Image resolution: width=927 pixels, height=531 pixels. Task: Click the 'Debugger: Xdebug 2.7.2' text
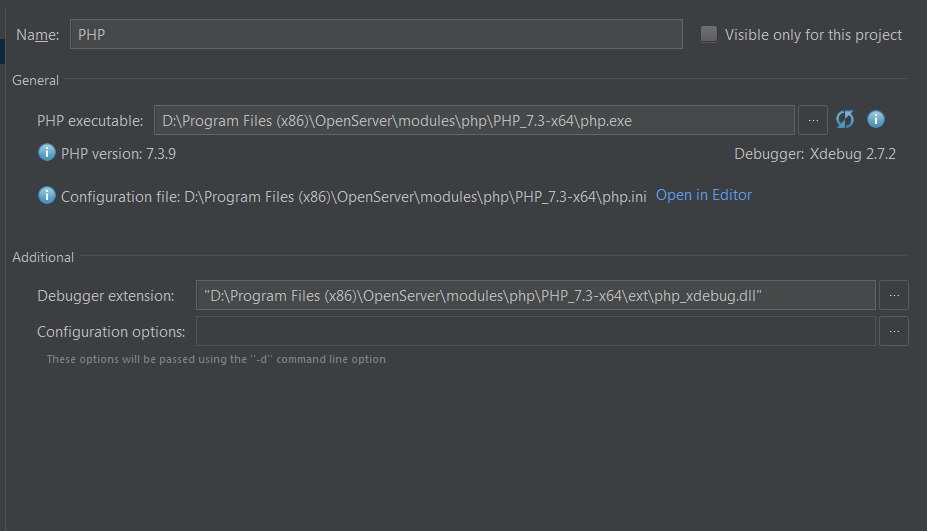[x=815, y=154]
